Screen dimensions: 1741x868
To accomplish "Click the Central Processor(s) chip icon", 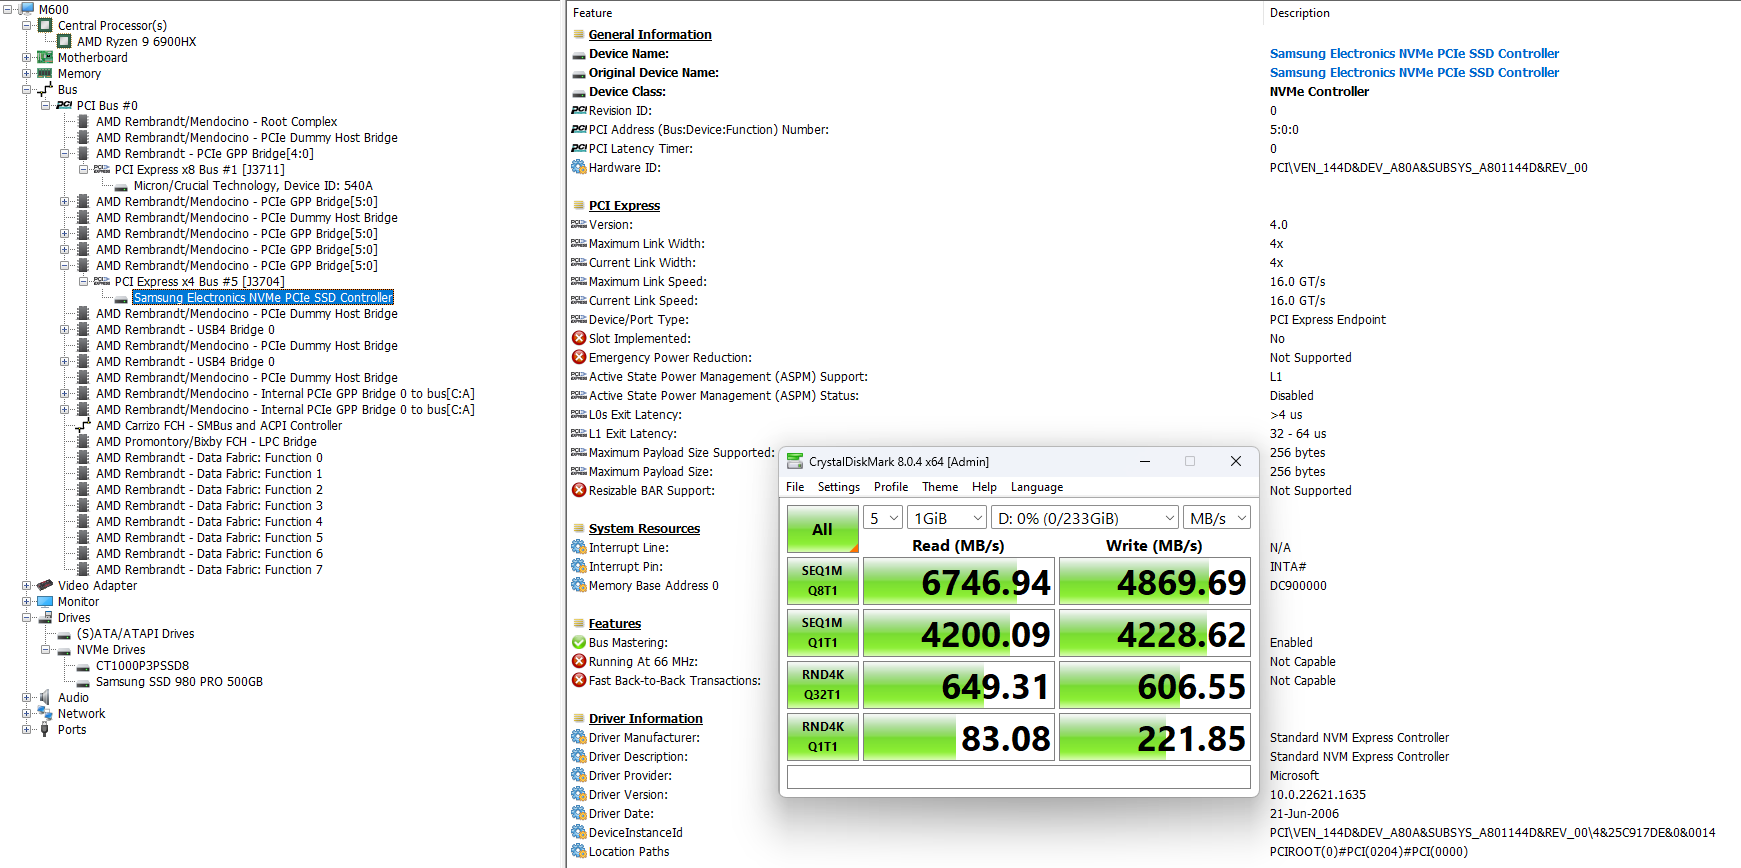I will pos(45,25).
